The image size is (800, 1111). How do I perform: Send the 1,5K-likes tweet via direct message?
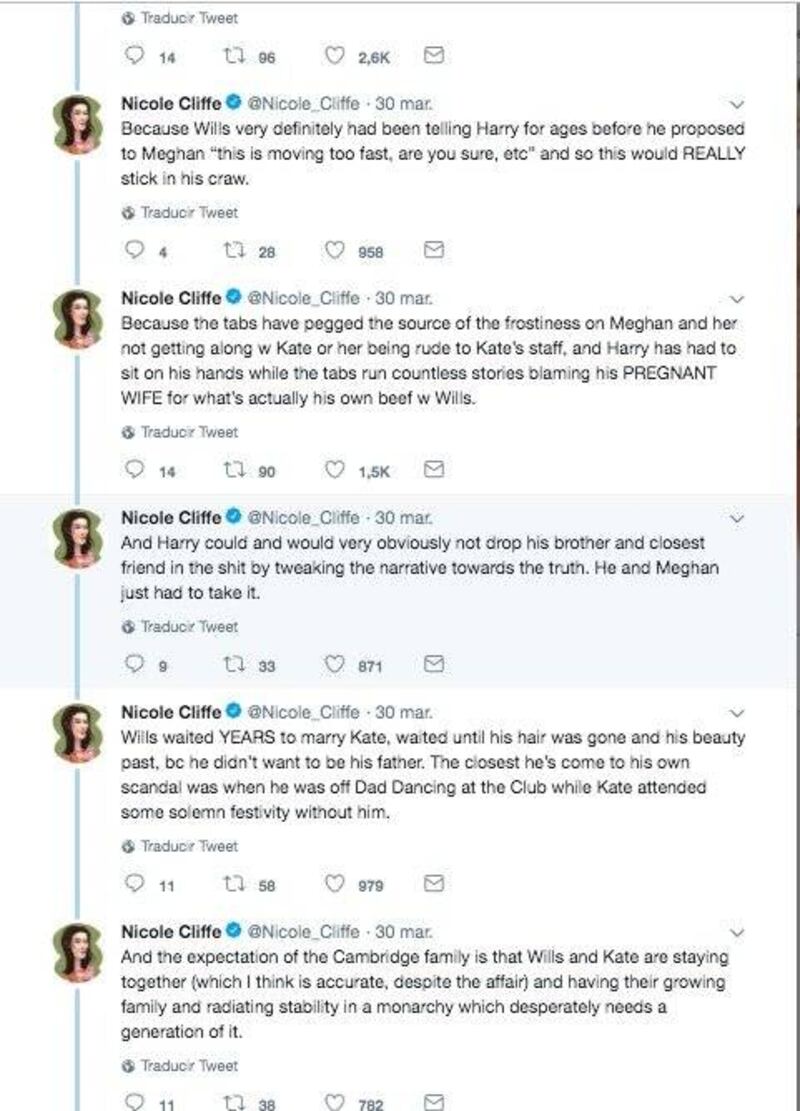434,469
